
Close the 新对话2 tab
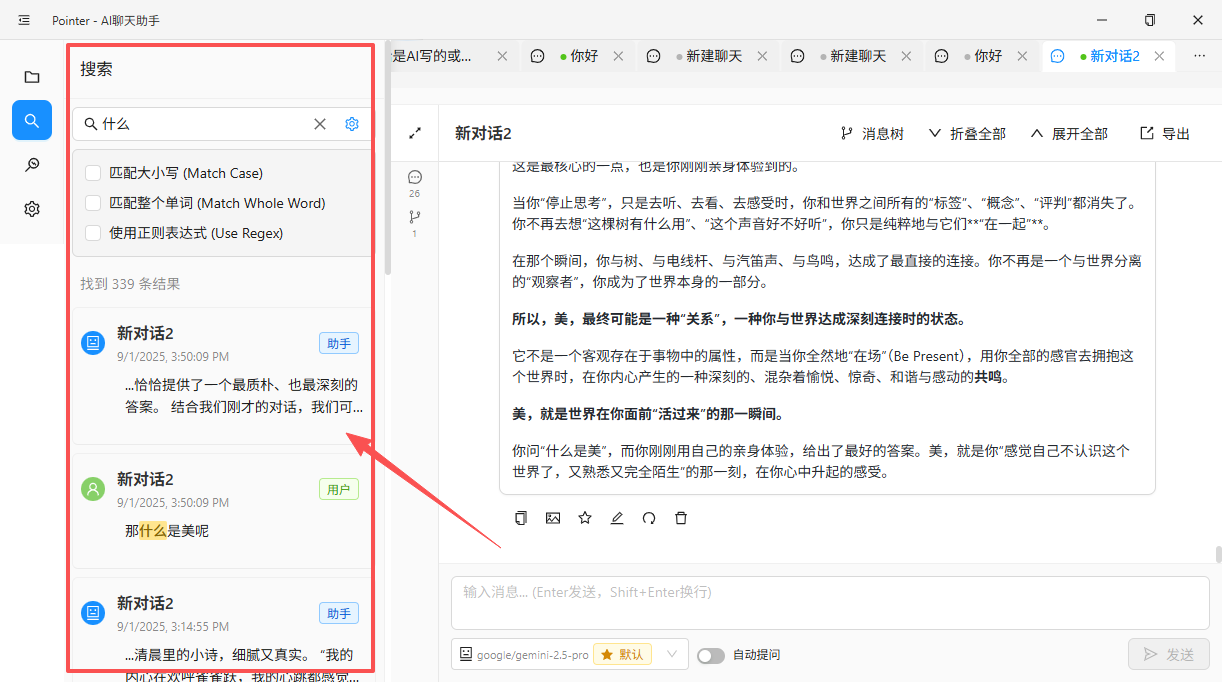[x=1160, y=56]
